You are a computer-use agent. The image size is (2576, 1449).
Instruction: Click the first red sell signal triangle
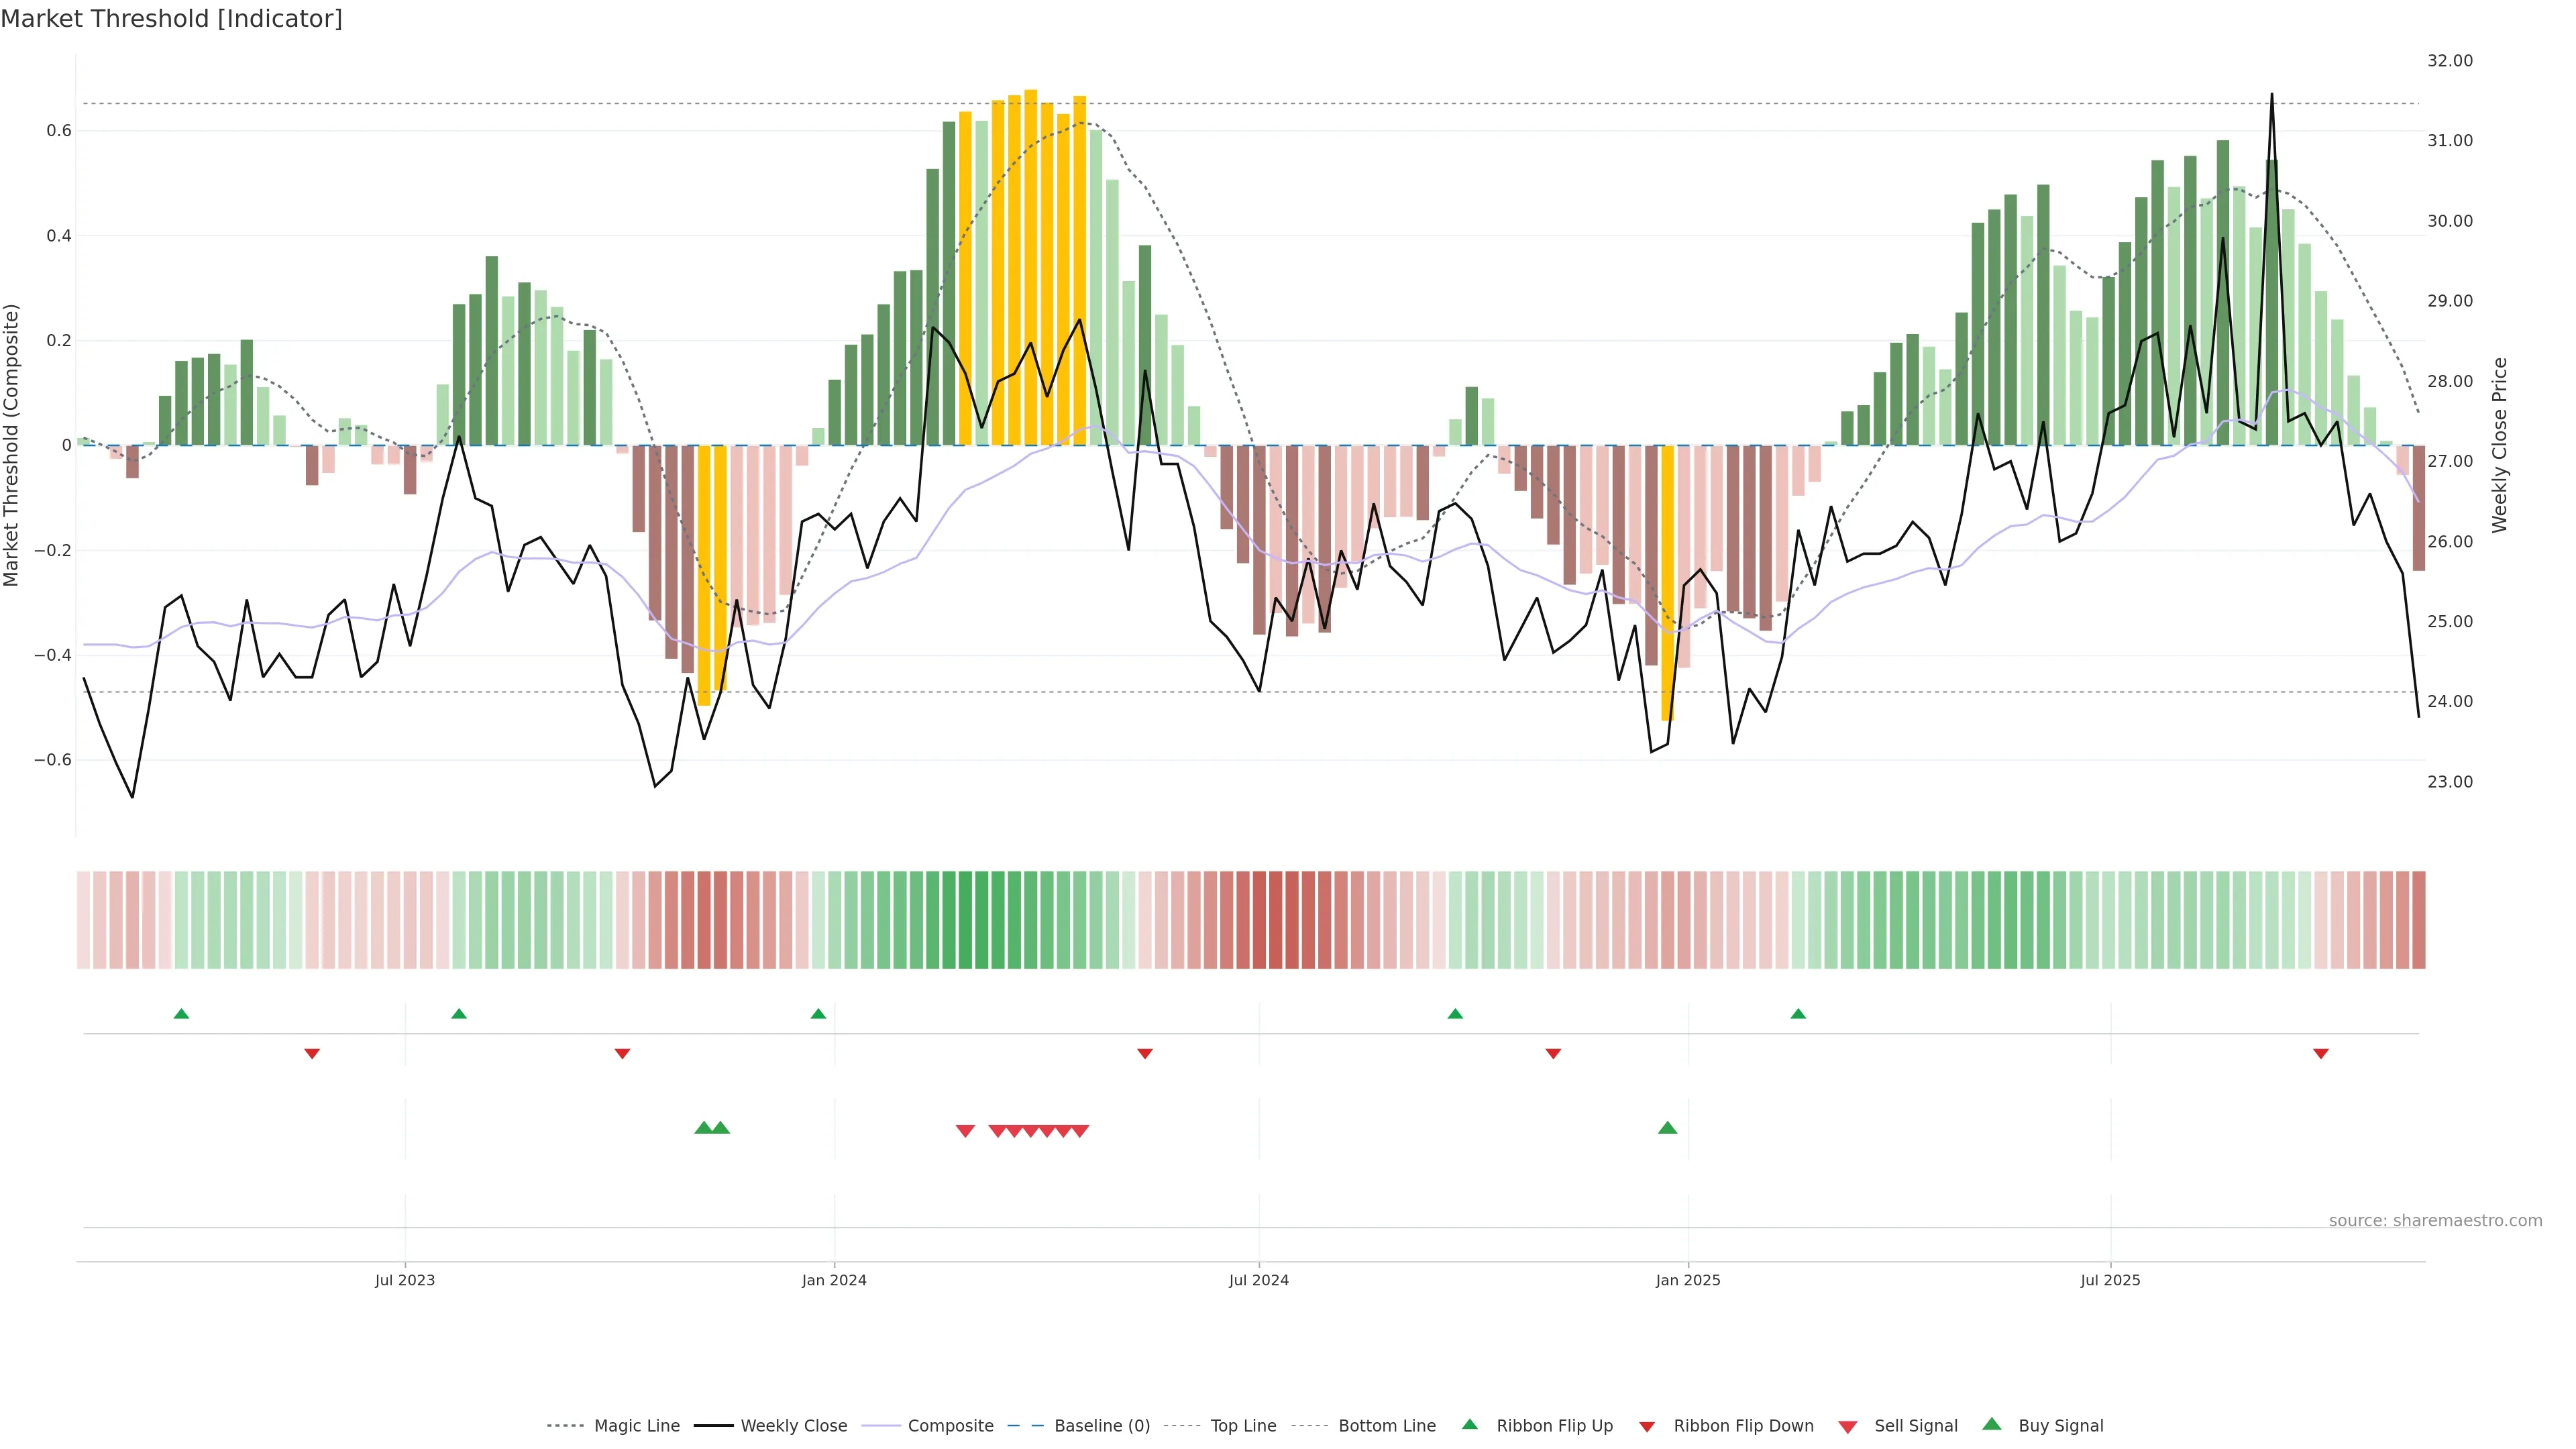965,1131
